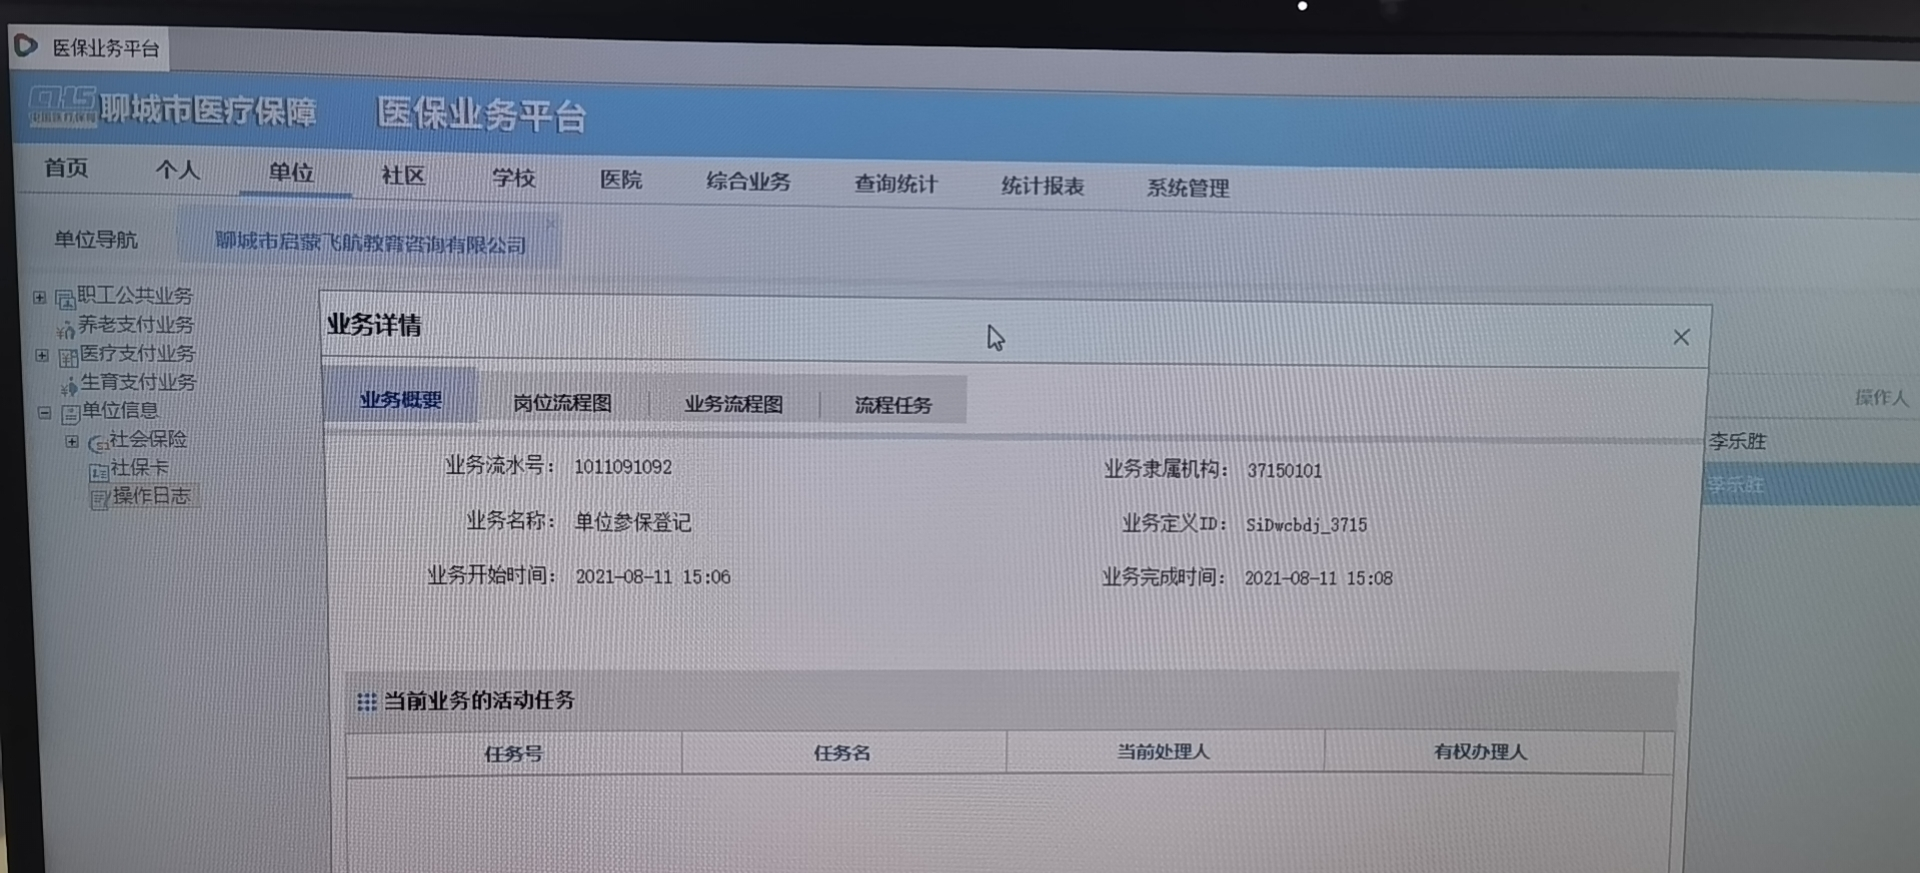
Task: Open the 业务流程图 tab
Action: pyautogui.click(x=733, y=404)
